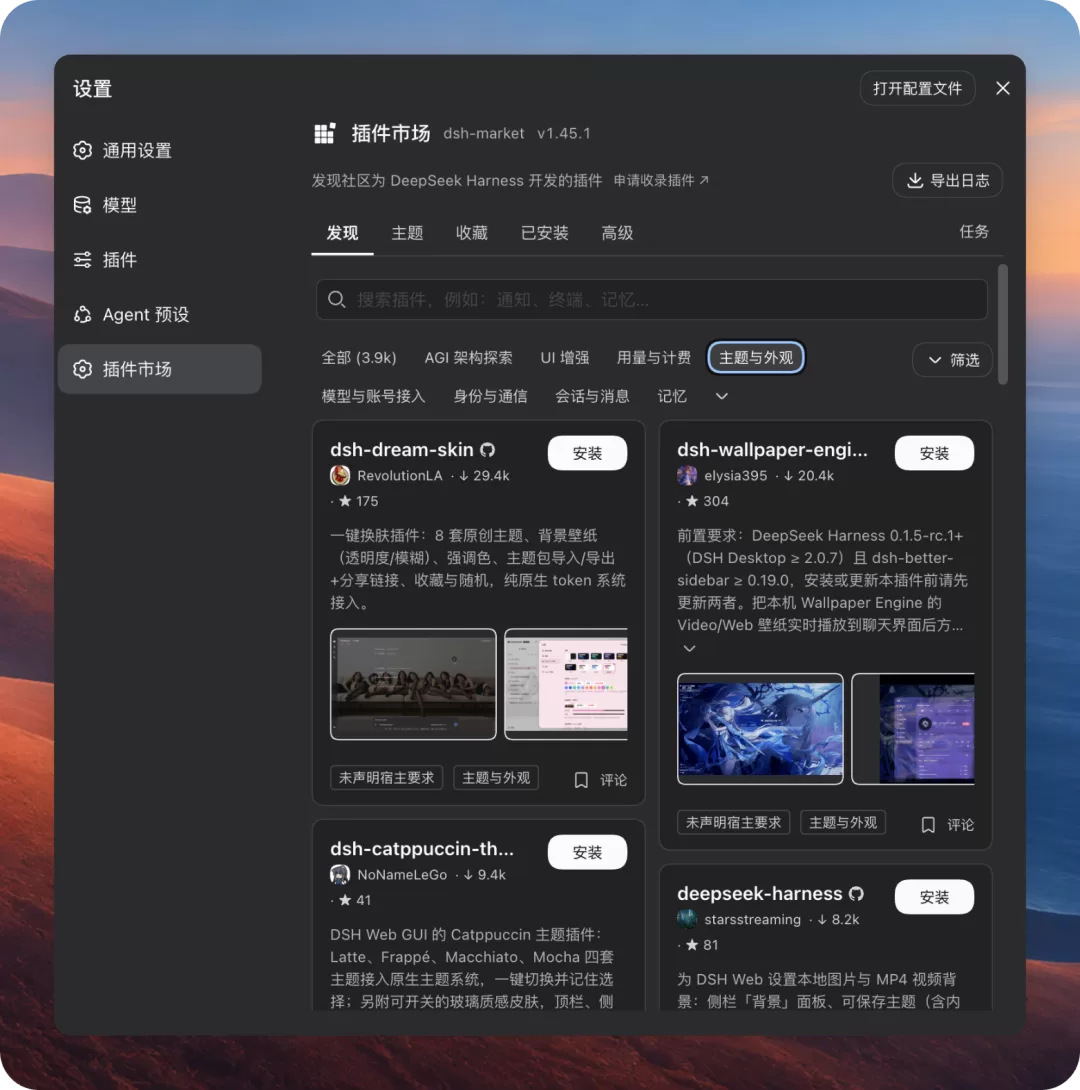
Task: Open the 任务 tab on the right
Action: pyautogui.click(x=974, y=231)
